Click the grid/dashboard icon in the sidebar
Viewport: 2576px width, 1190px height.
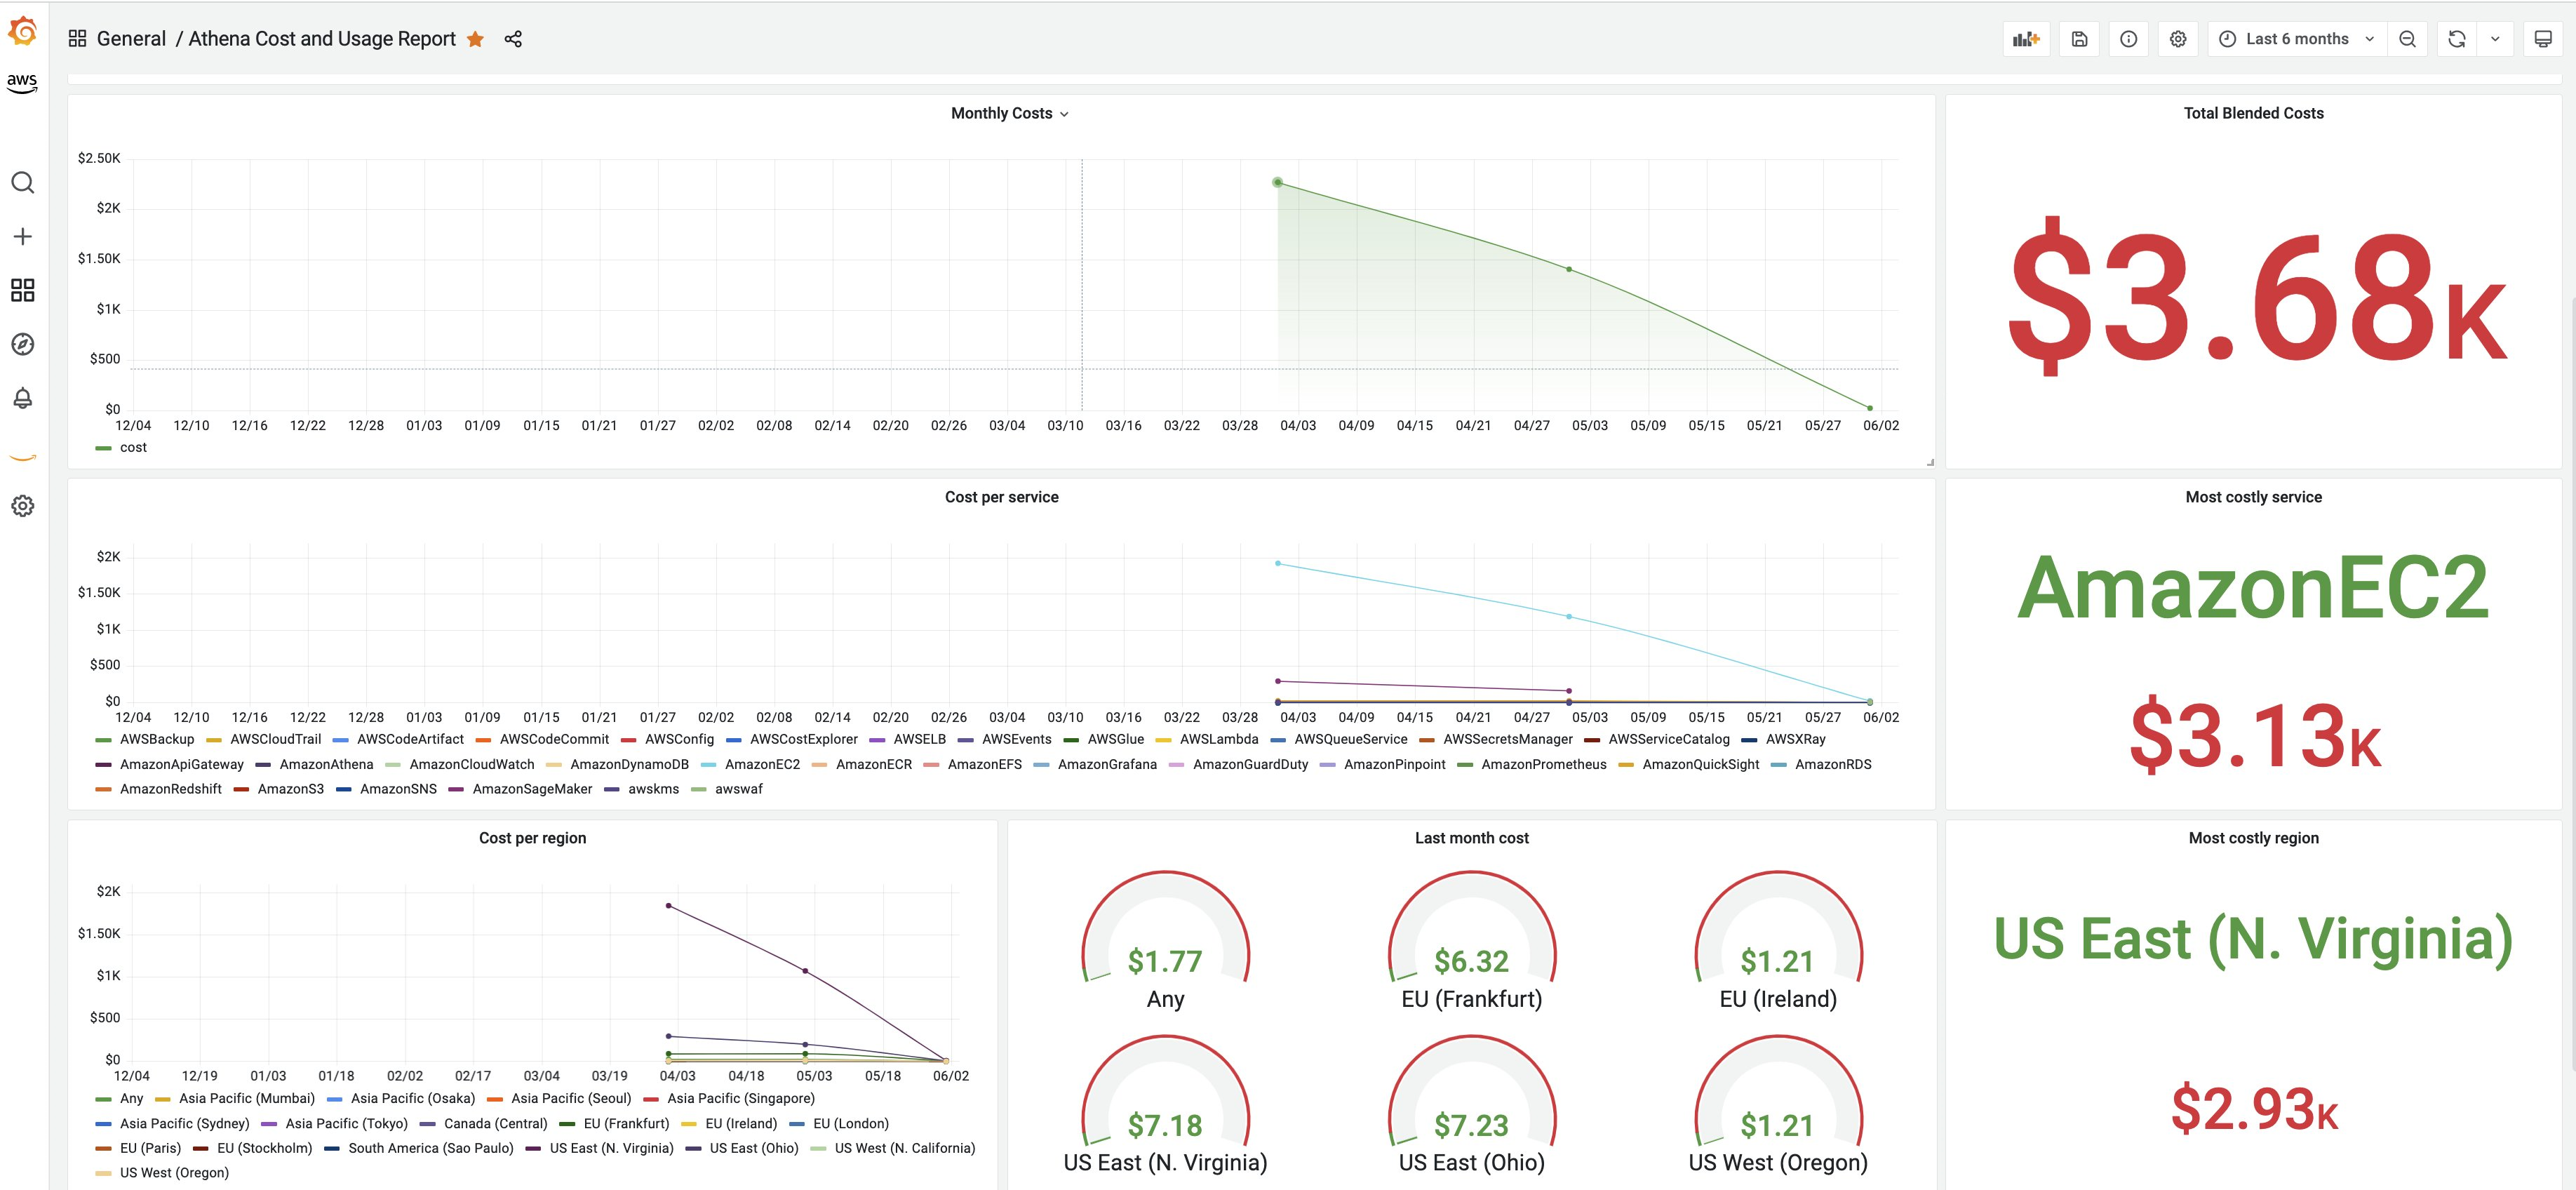click(25, 291)
